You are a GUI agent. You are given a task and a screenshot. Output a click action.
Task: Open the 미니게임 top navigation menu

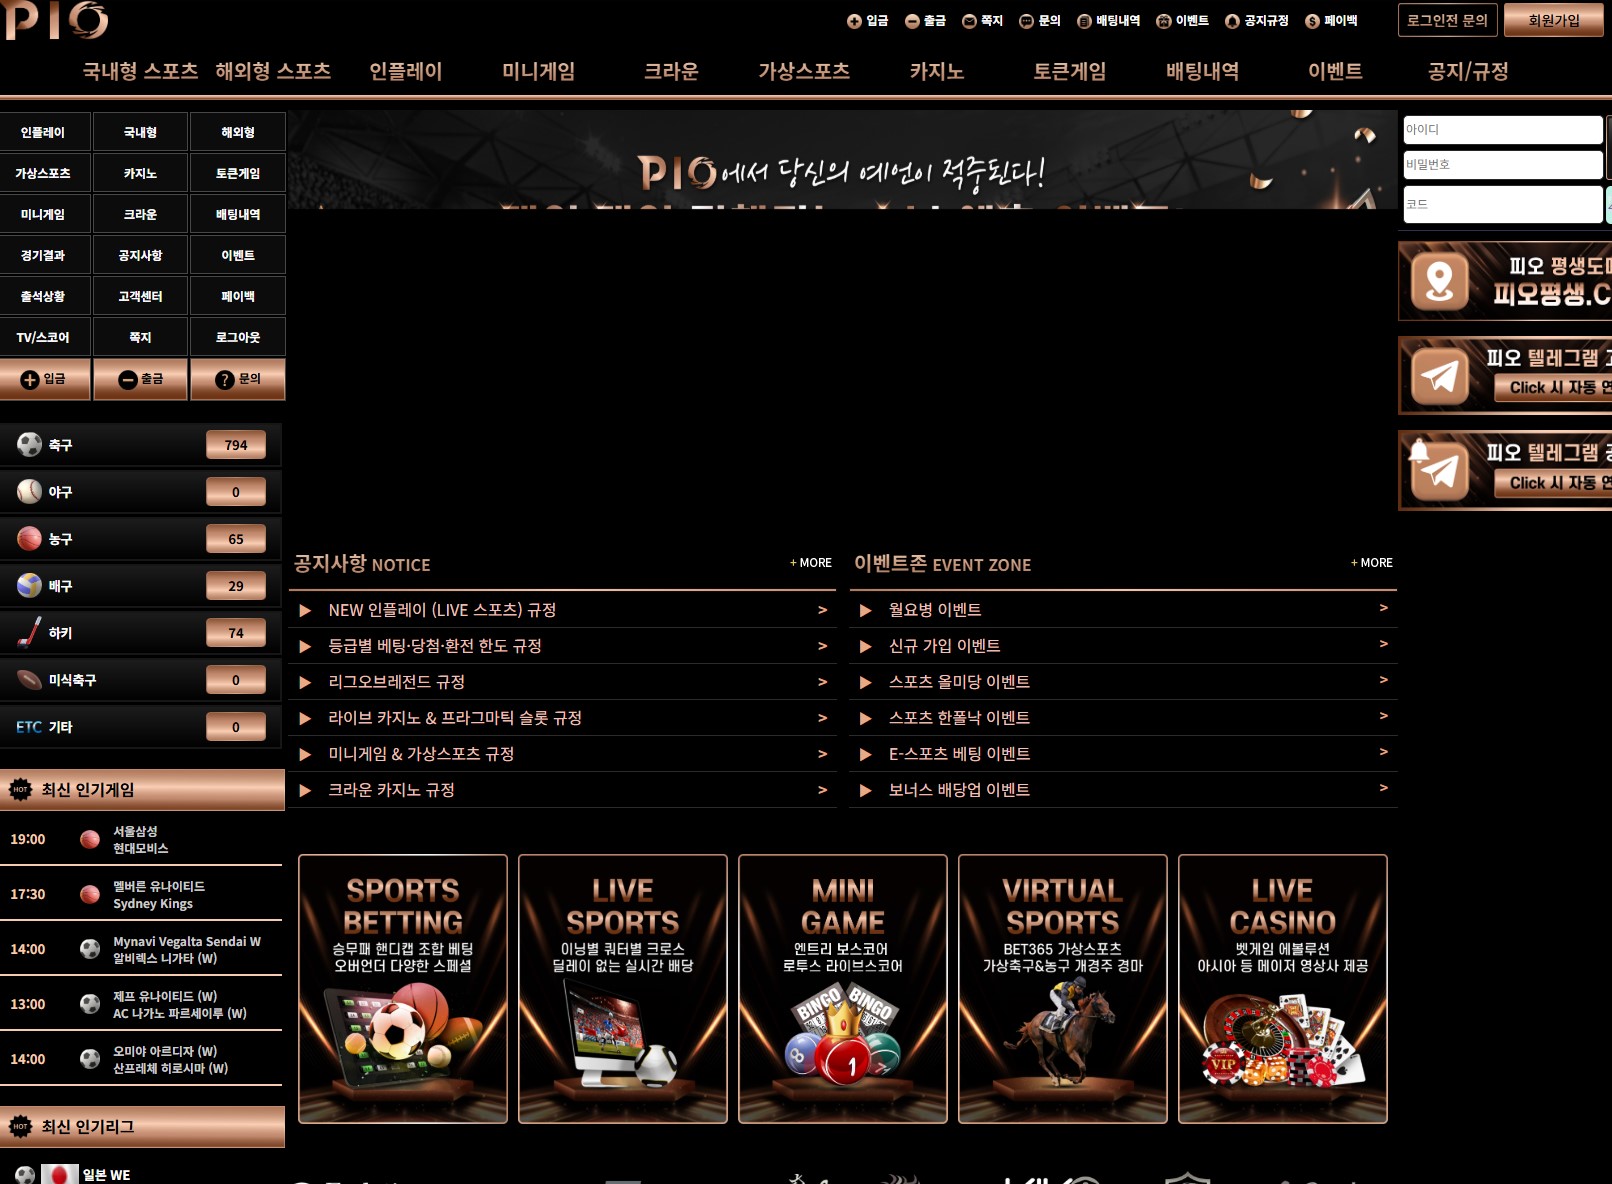[x=538, y=71]
